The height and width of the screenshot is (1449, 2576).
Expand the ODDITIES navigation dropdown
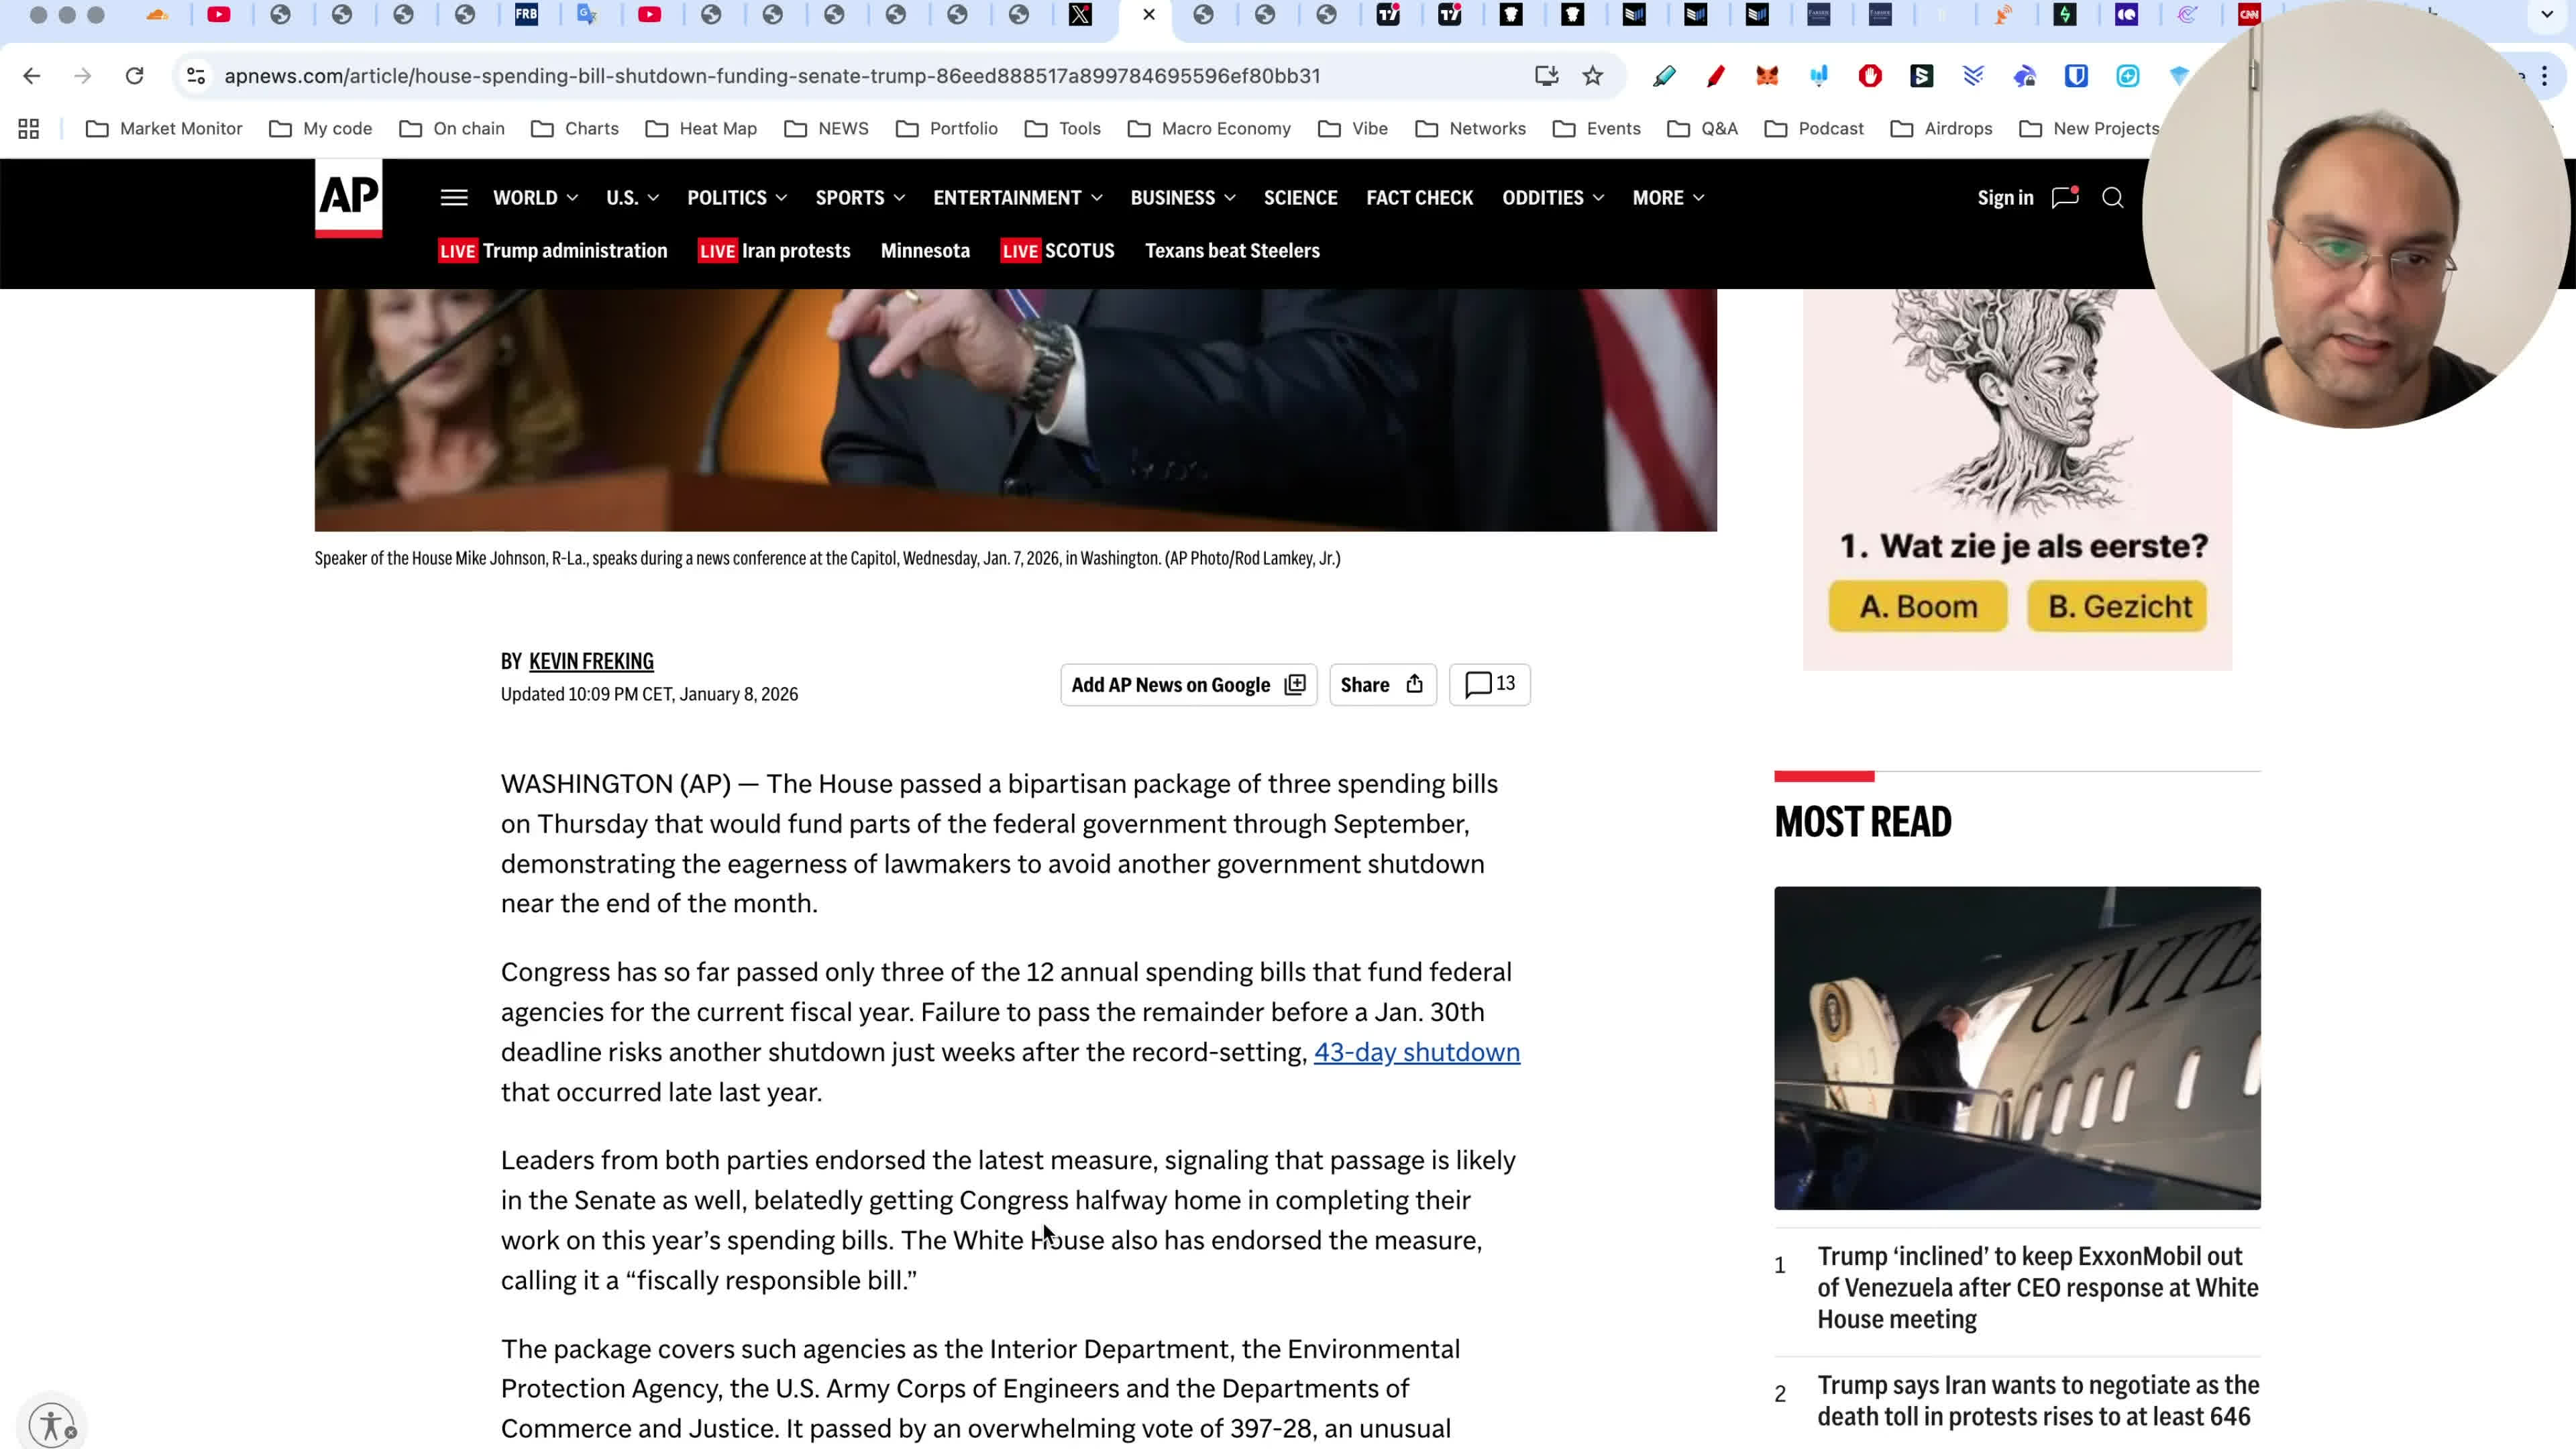pos(1553,198)
